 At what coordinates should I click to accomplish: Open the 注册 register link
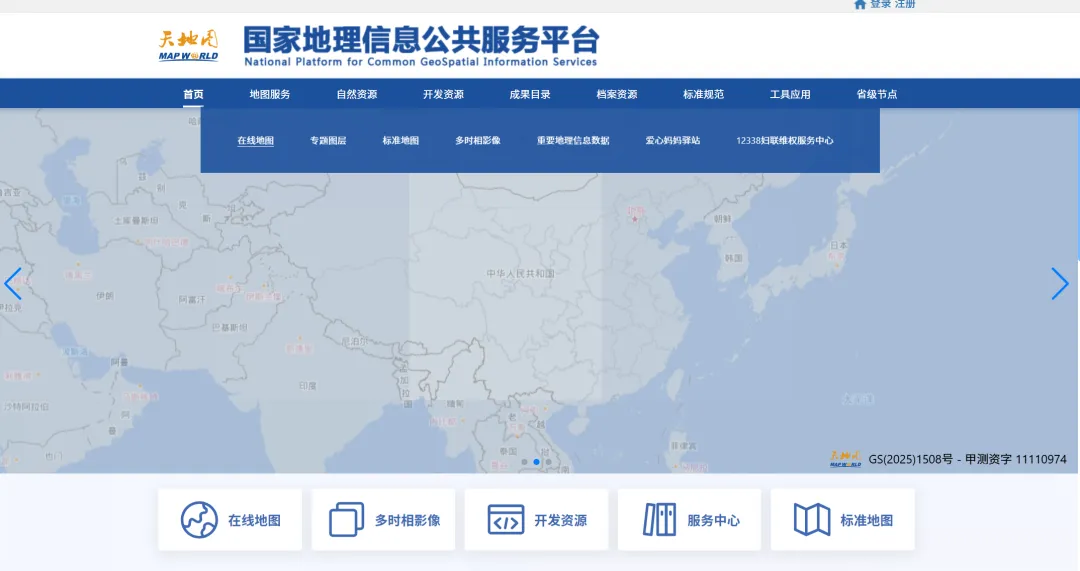coord(905,4)
